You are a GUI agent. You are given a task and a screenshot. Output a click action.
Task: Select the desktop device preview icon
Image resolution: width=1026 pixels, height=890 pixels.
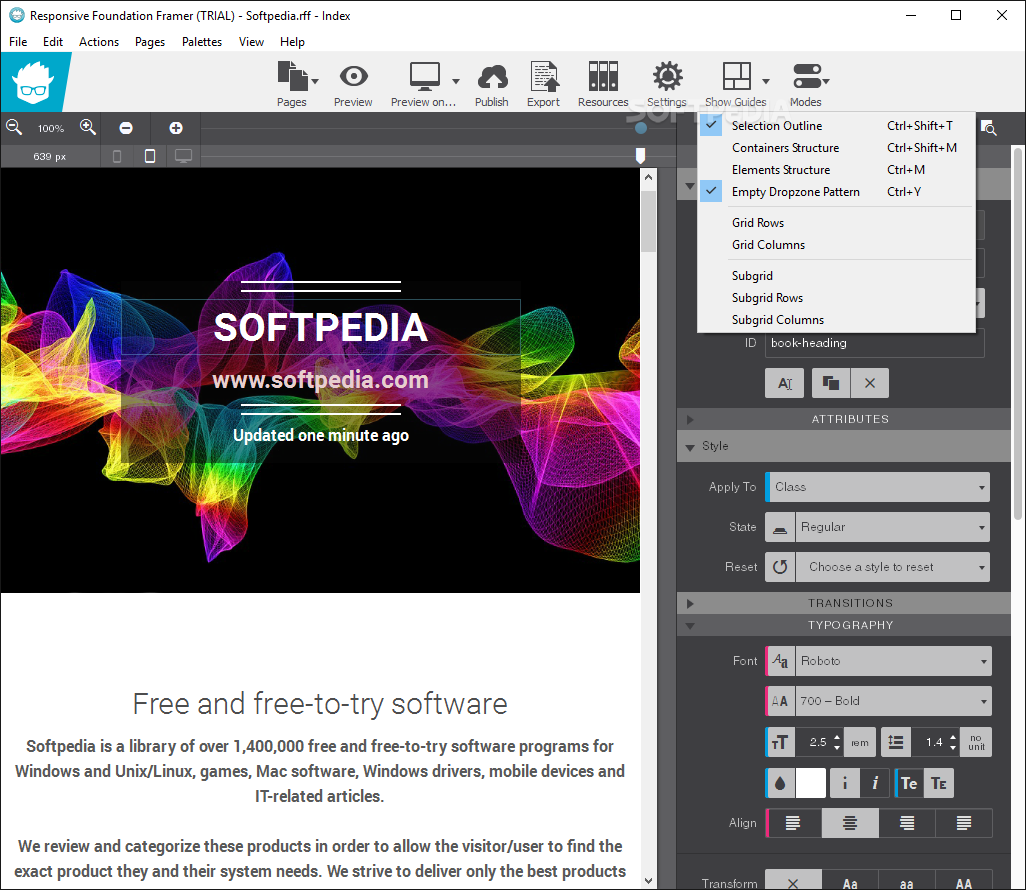point(183,156)
